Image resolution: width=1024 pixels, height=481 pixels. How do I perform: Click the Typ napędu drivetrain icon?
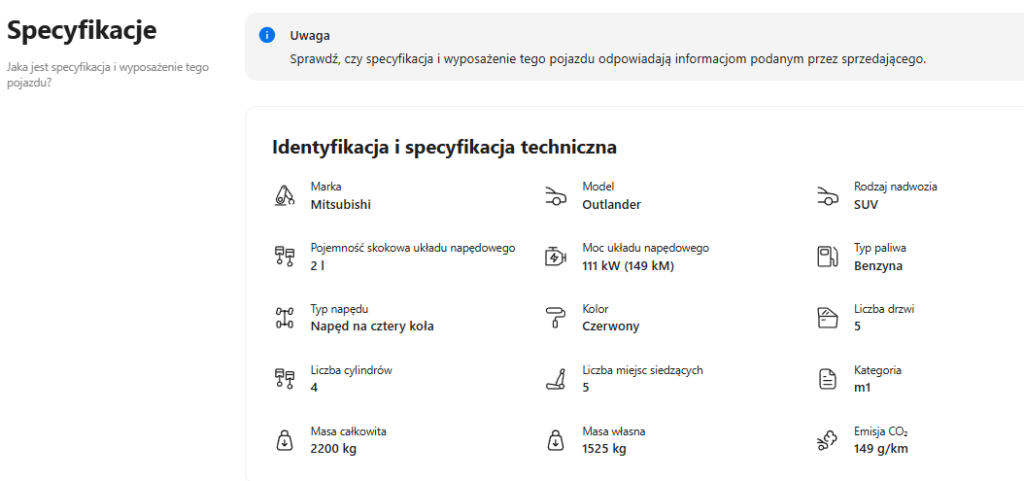(x=284, y=318)
